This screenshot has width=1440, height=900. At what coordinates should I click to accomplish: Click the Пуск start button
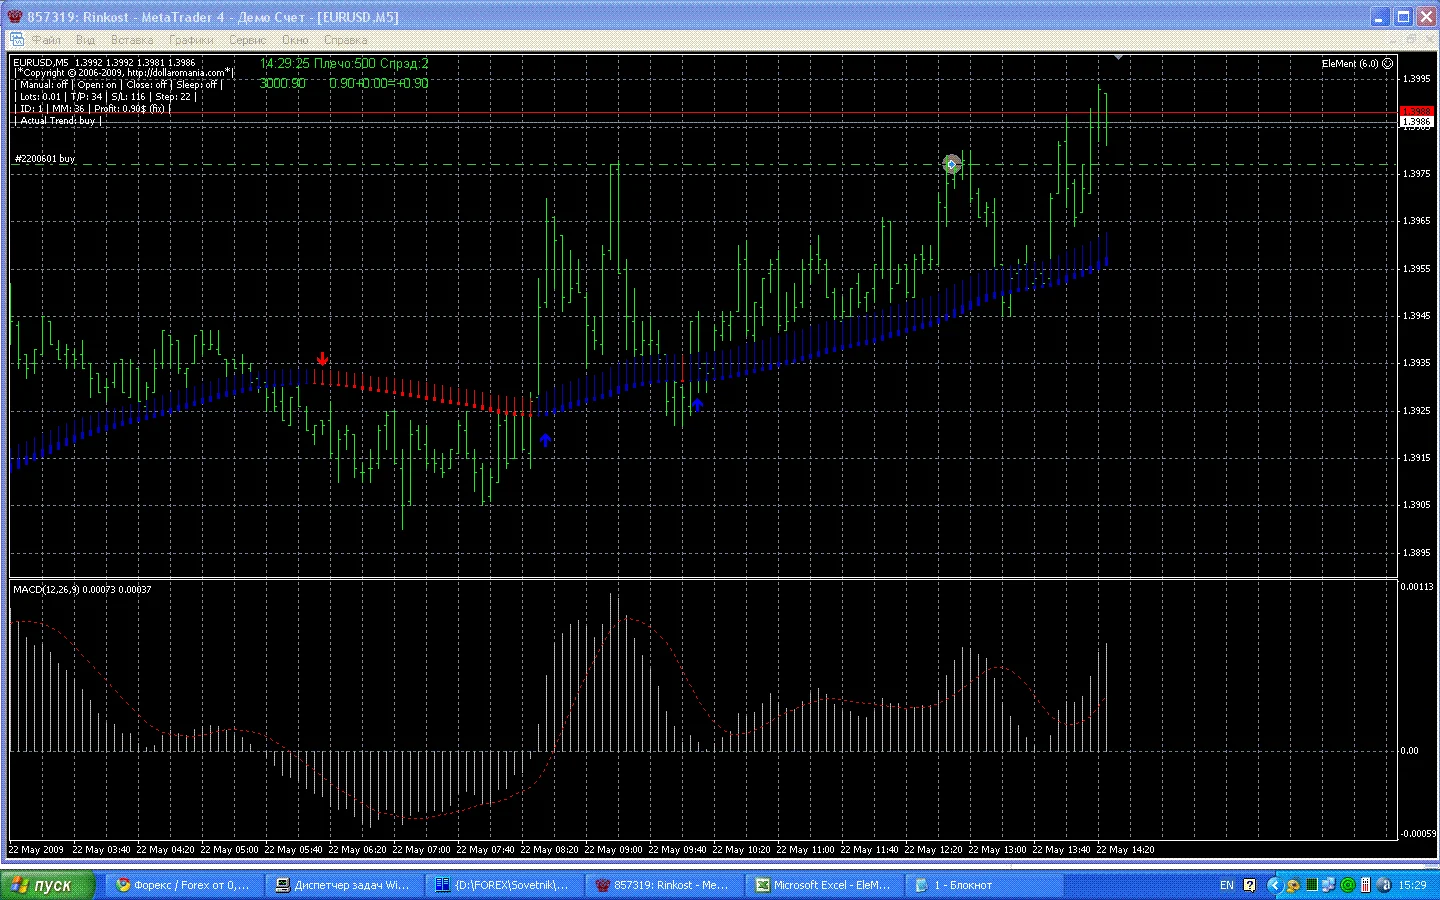48,885
